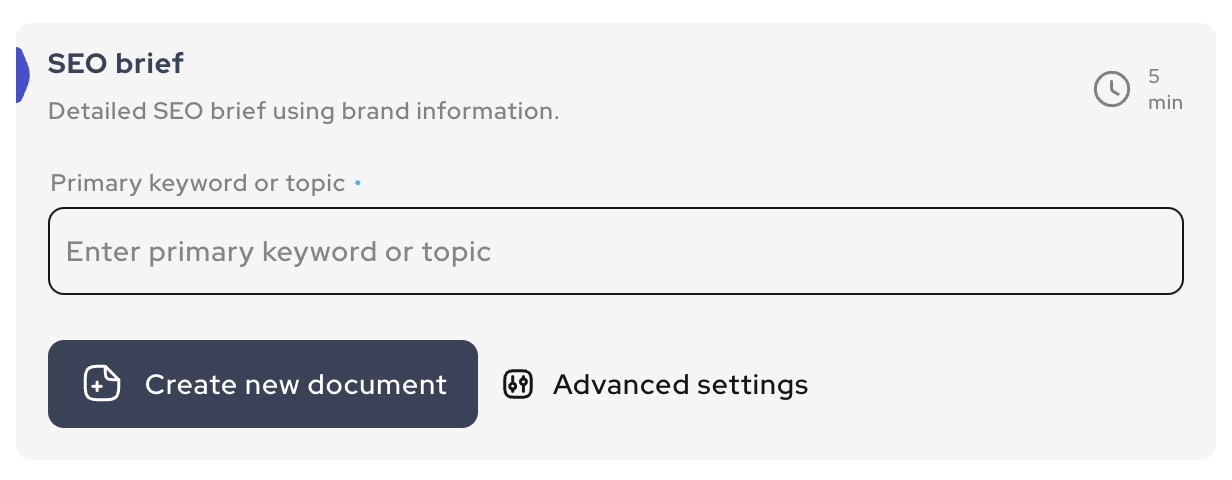Click the number 5 next to clock
The height and width of the screenshot is (480, 1232).
1154,77
